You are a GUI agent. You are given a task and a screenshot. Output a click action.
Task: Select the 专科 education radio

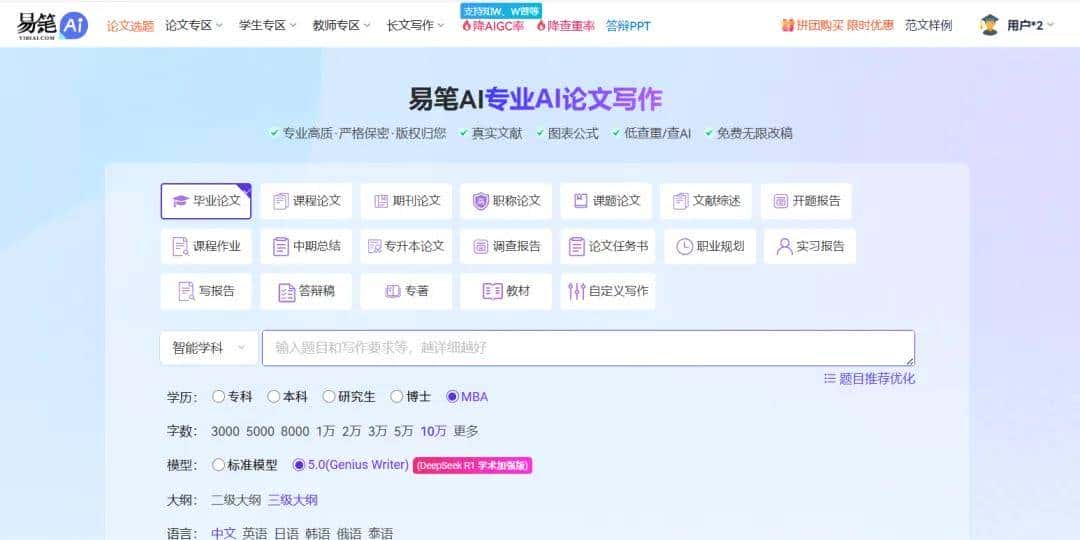tap(218, 396)
